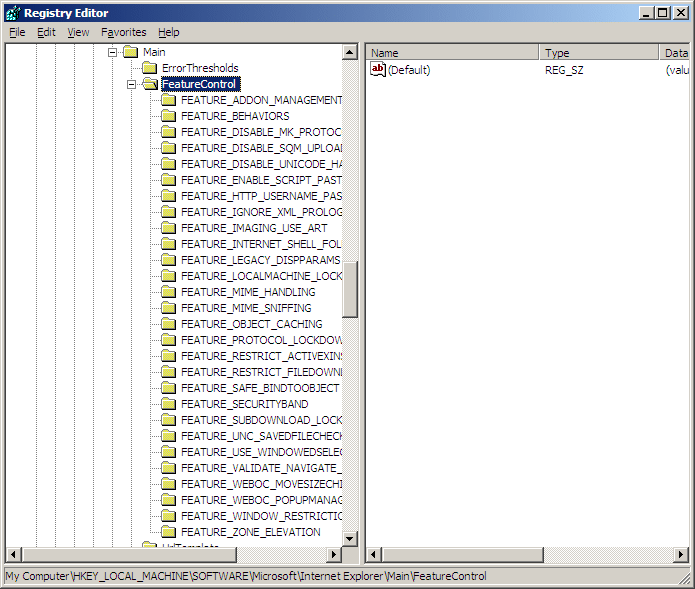695x589 pixels.
Task: Click the FEATURE_LEGACY_DISPPARAMS folder icon
Action: coord(169,260)
